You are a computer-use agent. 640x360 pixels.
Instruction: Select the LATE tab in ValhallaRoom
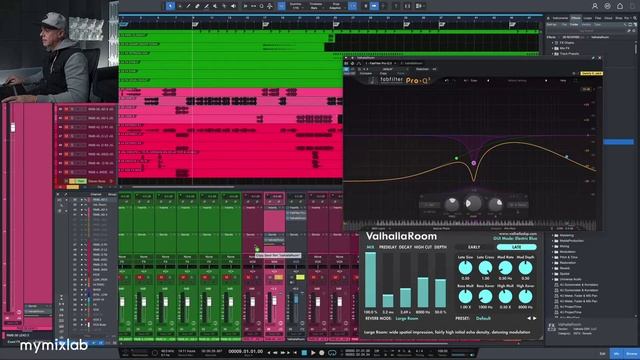pos(516,247)
